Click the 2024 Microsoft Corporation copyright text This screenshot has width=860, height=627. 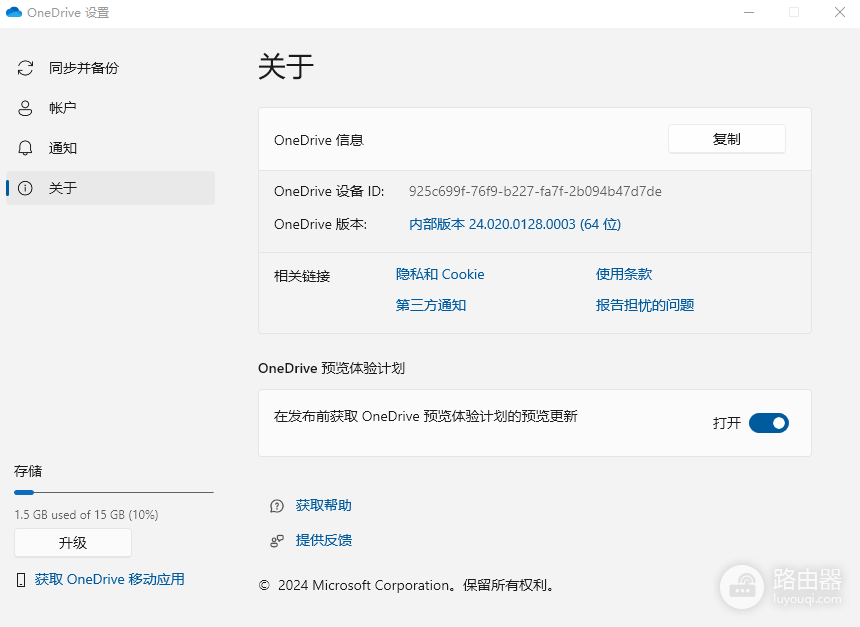point(405,585)
